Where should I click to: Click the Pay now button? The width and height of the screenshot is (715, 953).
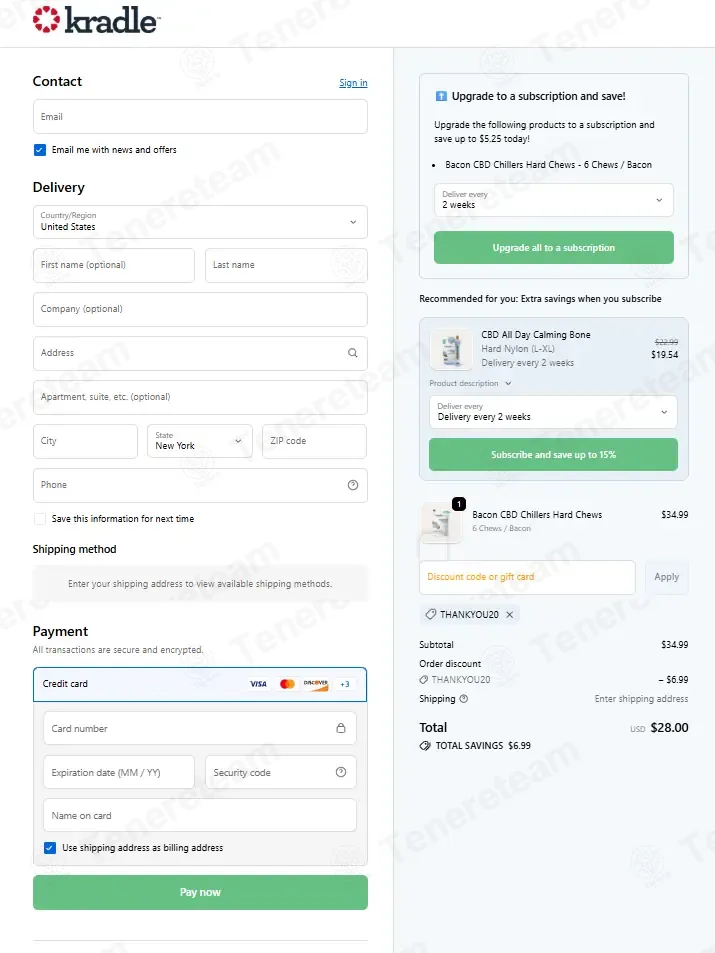tap(200, 892)
